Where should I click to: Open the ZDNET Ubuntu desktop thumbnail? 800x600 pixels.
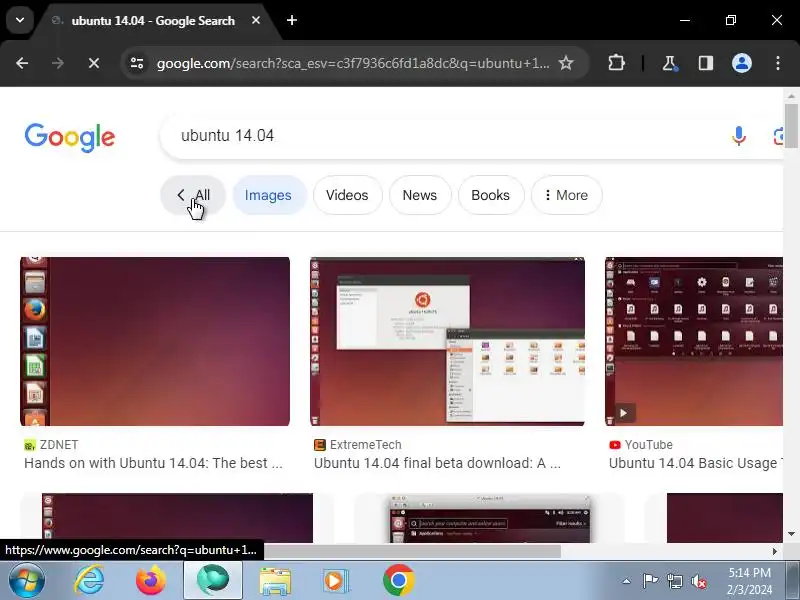(x=155, y=341)
